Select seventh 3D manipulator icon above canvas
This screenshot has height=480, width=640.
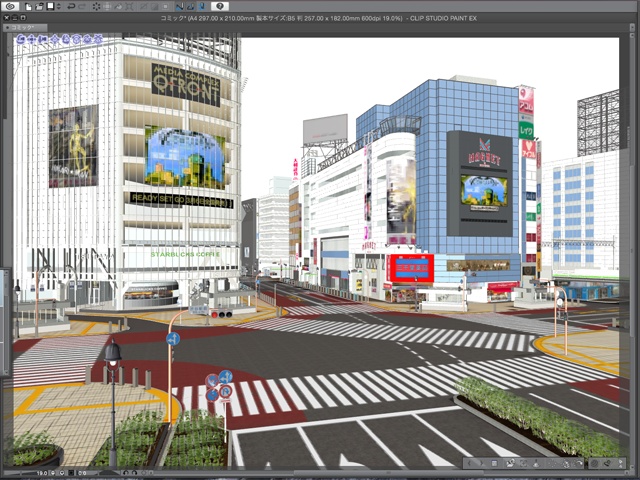pos(87,39)
